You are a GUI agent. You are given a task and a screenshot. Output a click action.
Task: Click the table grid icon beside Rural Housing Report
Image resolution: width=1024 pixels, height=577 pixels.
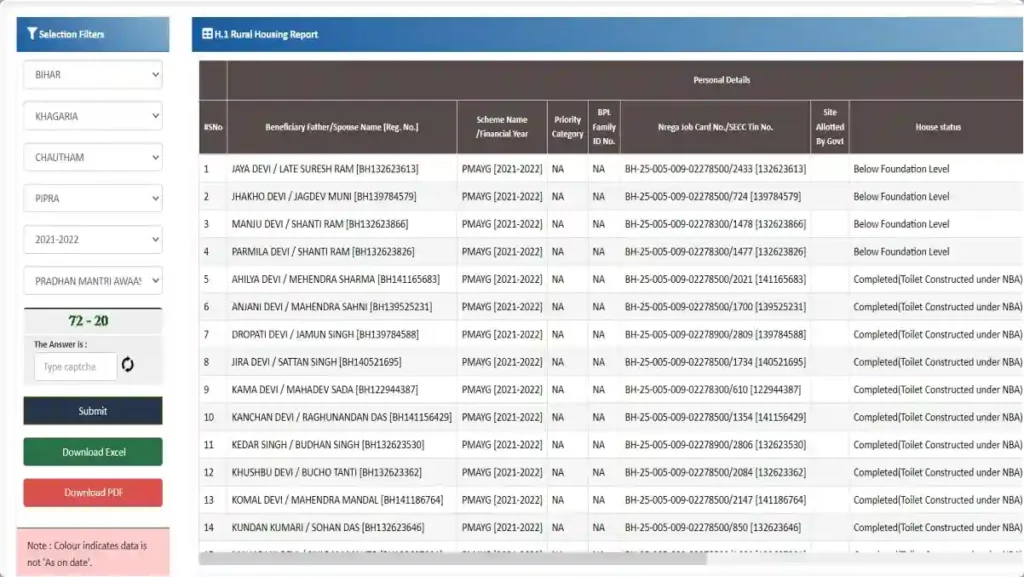click(x=207, y=34)
